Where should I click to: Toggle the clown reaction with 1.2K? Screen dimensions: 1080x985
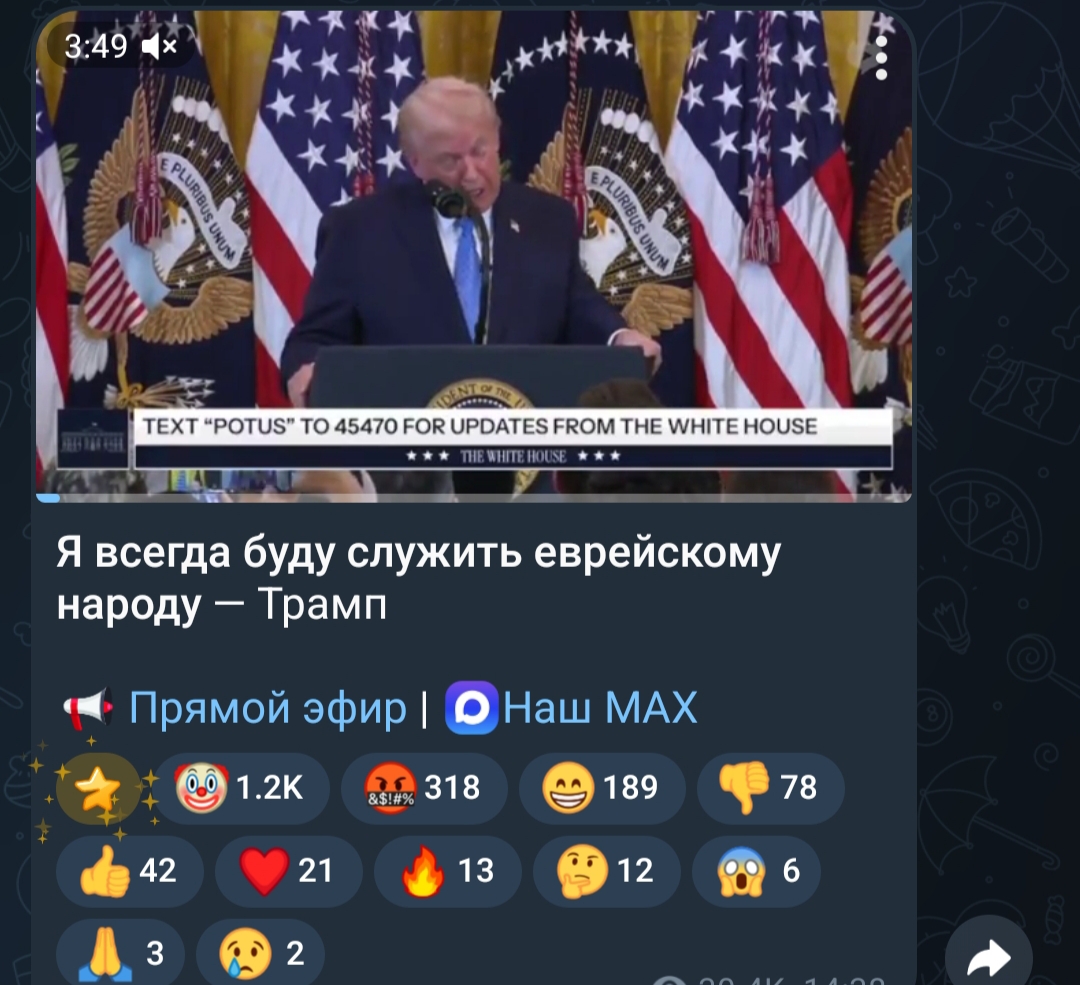coord(241,788)
